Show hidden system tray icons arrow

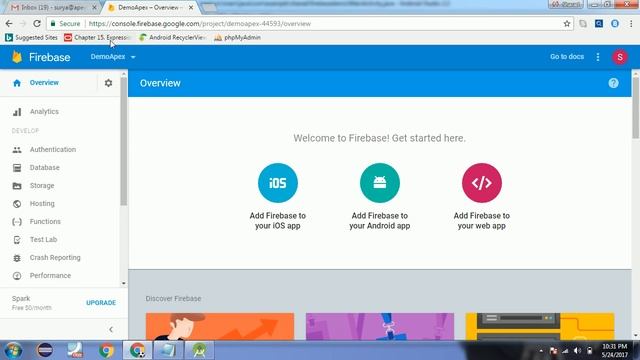coord(541,351)
